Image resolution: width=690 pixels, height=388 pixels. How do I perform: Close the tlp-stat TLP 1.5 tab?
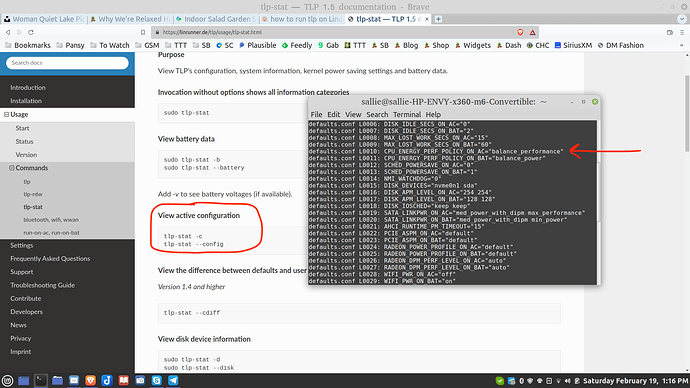[426, 19]
